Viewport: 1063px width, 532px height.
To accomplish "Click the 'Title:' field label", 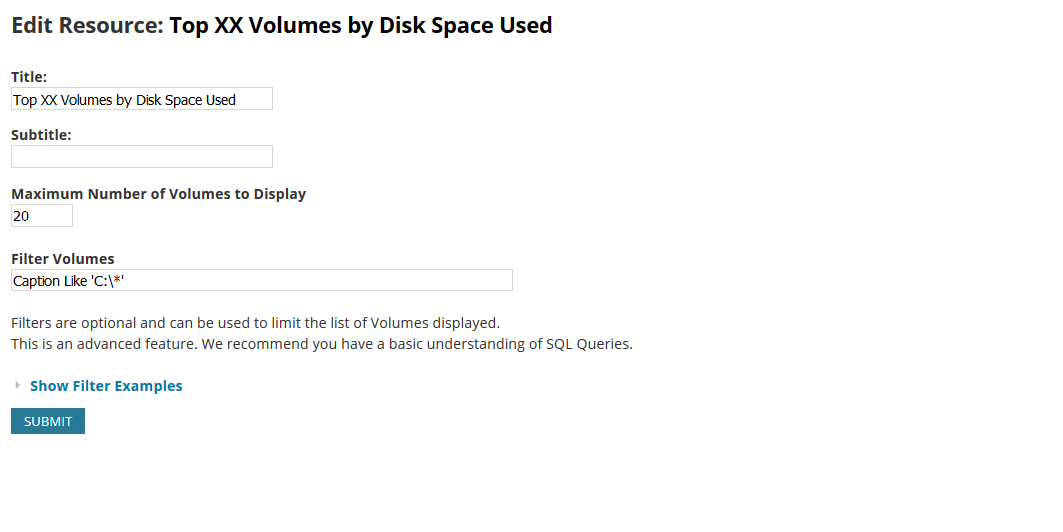I will click(x=29, y=76).
